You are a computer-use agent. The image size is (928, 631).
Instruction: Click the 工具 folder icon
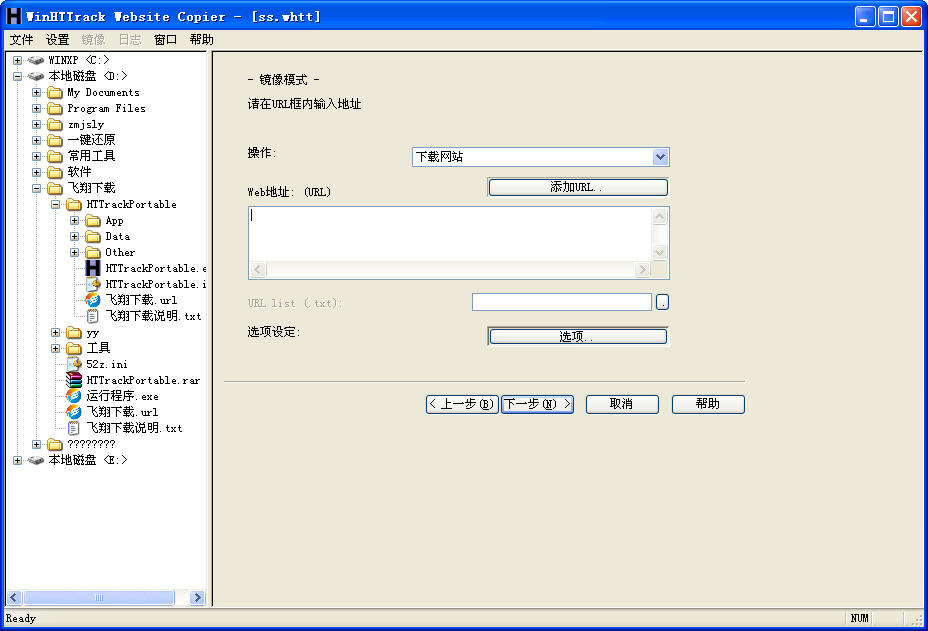pos(74,349)
